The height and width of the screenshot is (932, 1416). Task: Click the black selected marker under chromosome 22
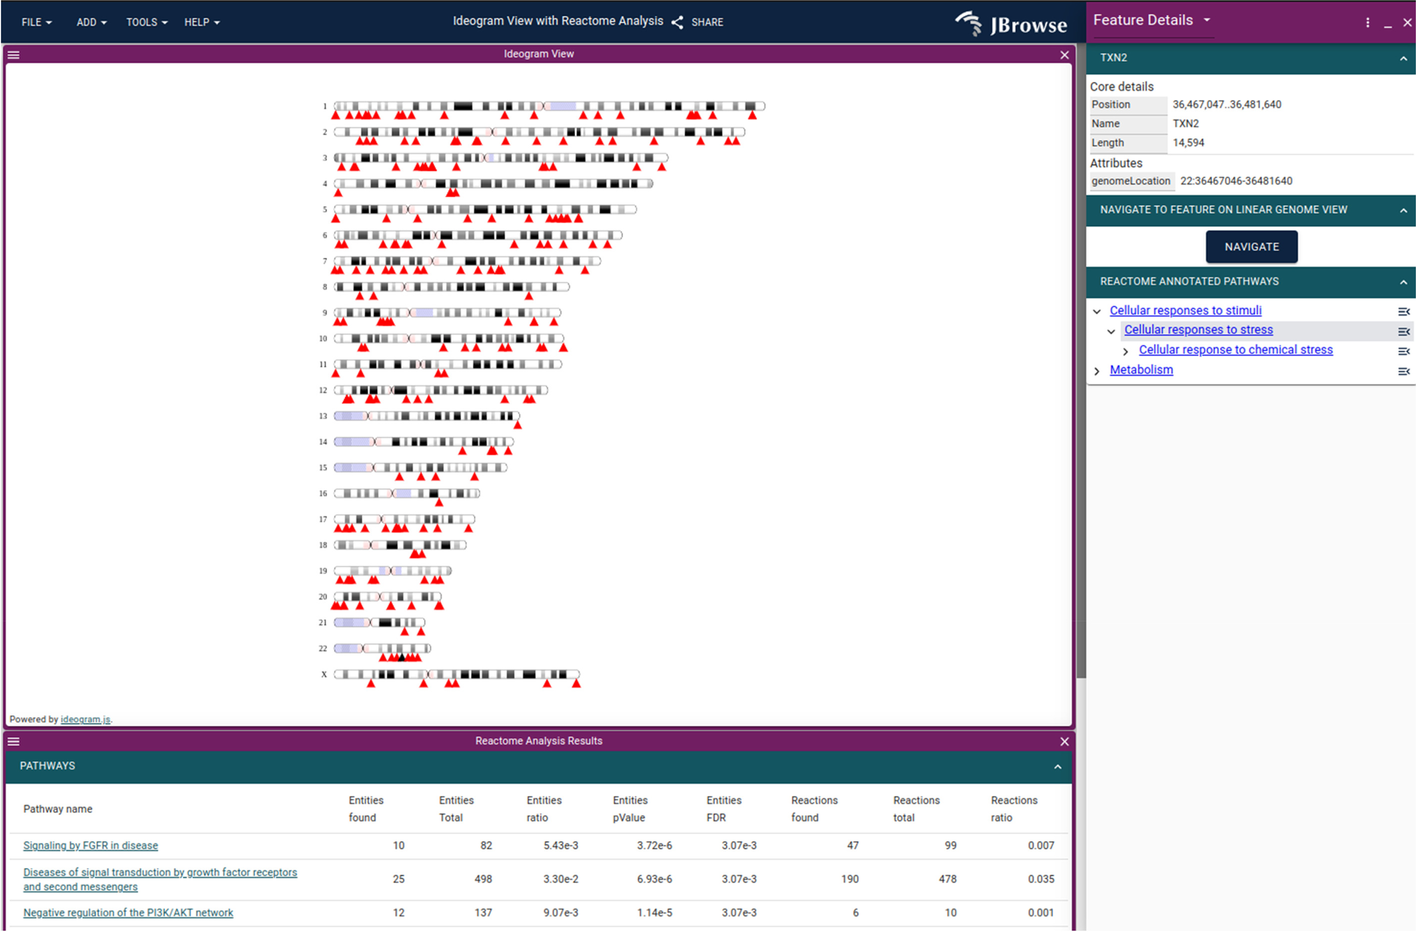tap(402, 657)
